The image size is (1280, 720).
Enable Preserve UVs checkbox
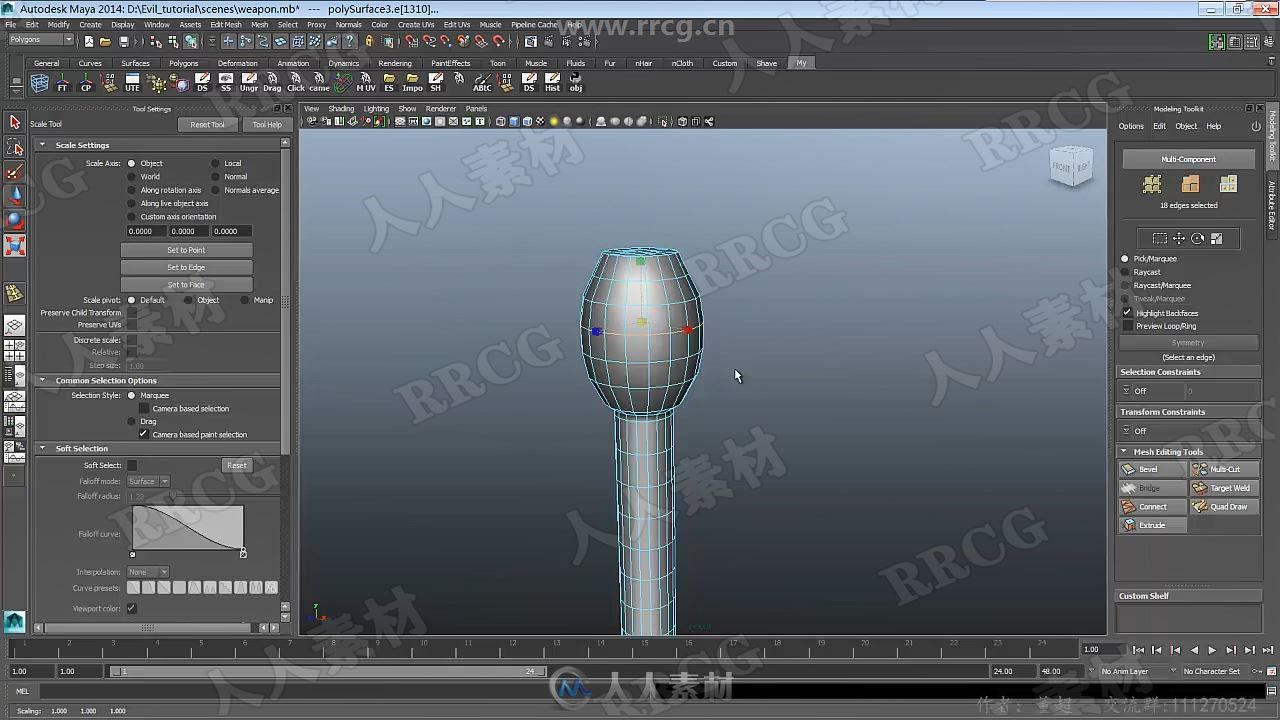click(x=131, y=325)
